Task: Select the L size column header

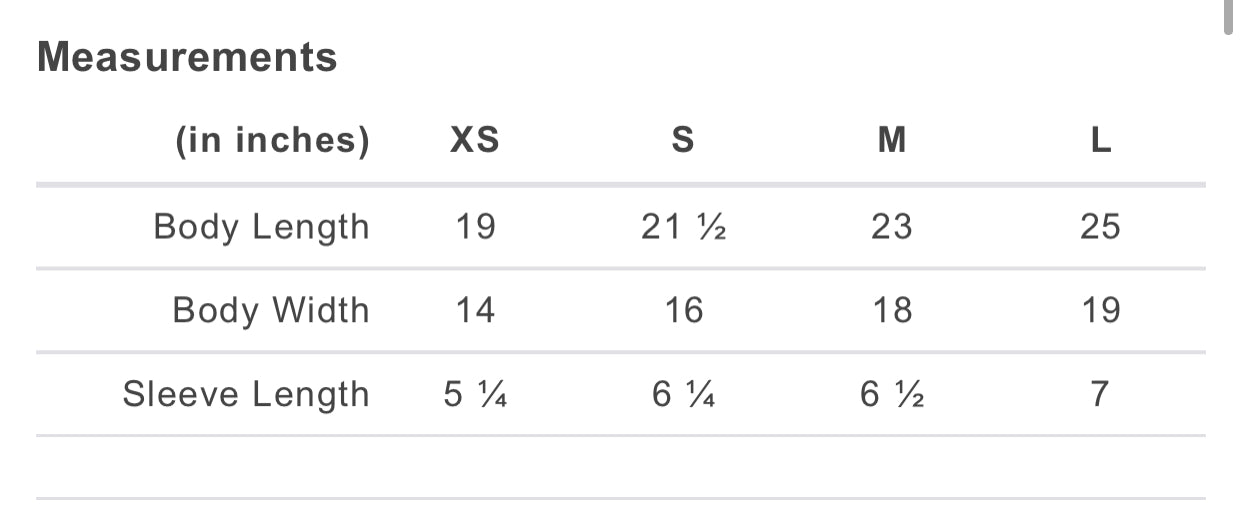Action: click(1100, 141)
